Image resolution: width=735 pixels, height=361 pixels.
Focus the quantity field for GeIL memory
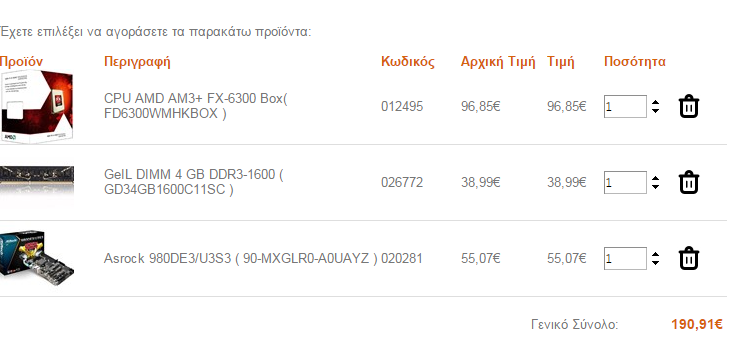[x=625, y=182]
